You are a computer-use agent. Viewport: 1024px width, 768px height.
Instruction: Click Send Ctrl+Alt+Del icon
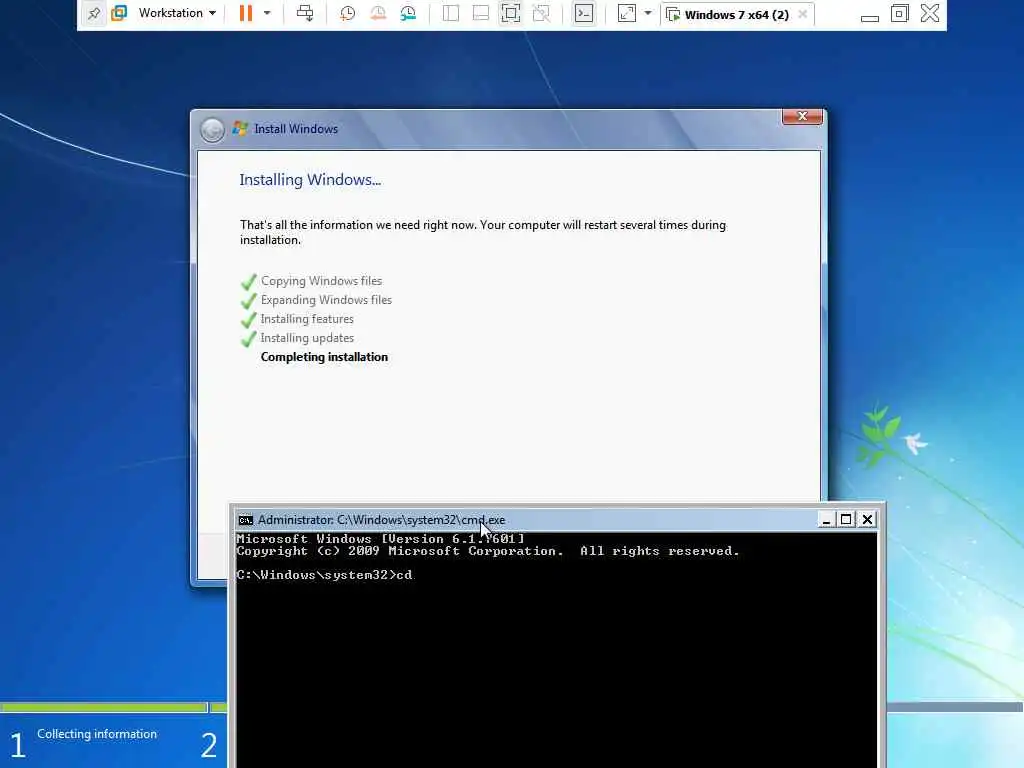pyautogui.click(x=305, y=13)
